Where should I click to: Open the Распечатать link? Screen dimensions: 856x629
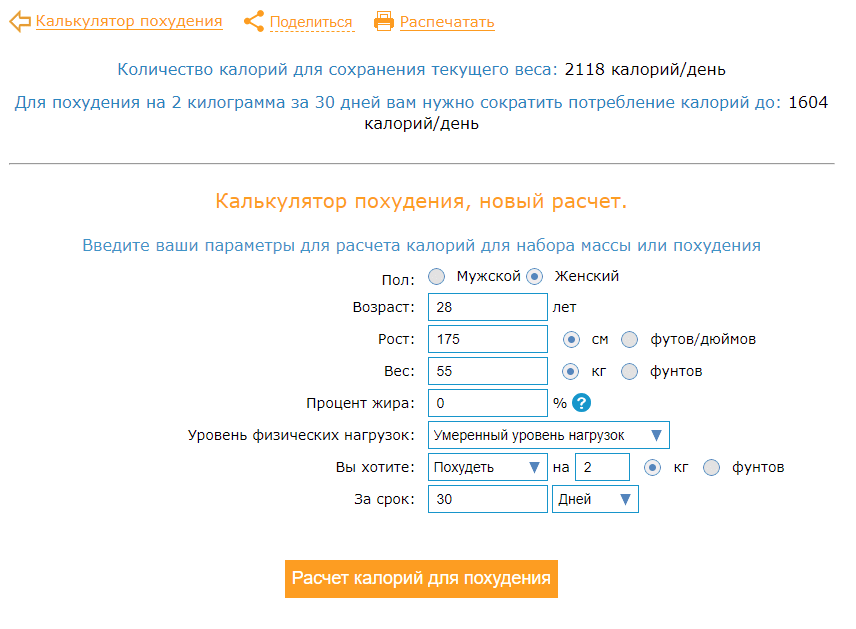(x=447, y=22)
